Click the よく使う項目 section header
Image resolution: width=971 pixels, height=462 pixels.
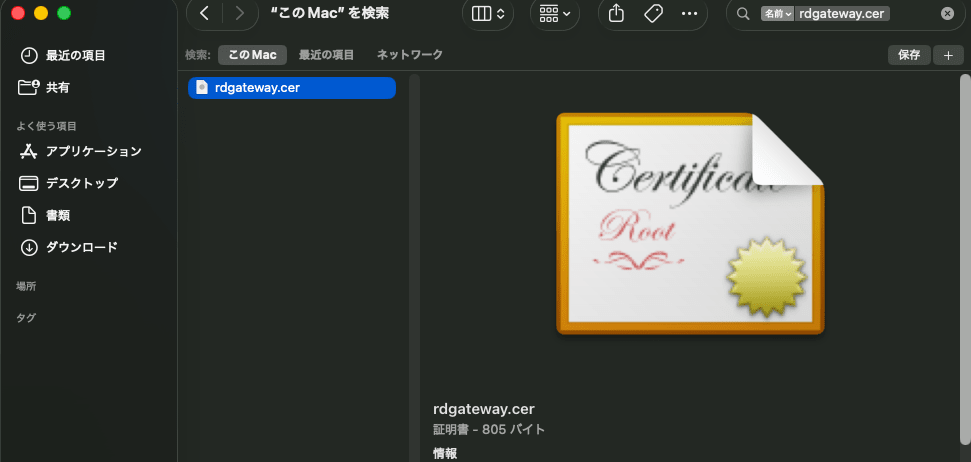pos(46,126)
